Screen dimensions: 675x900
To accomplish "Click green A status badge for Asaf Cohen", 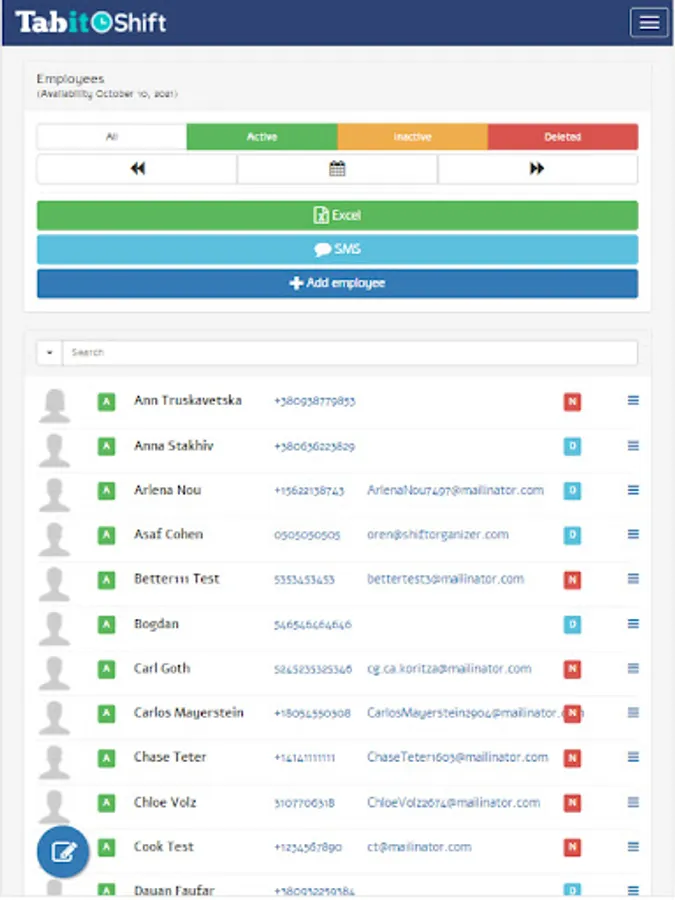I will coord(106,535).
